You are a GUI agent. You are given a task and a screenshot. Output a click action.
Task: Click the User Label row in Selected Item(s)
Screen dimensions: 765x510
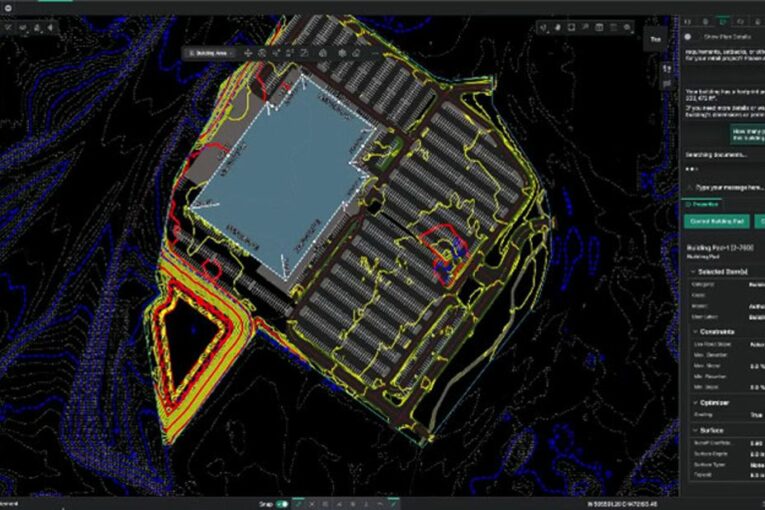[725, 317]
